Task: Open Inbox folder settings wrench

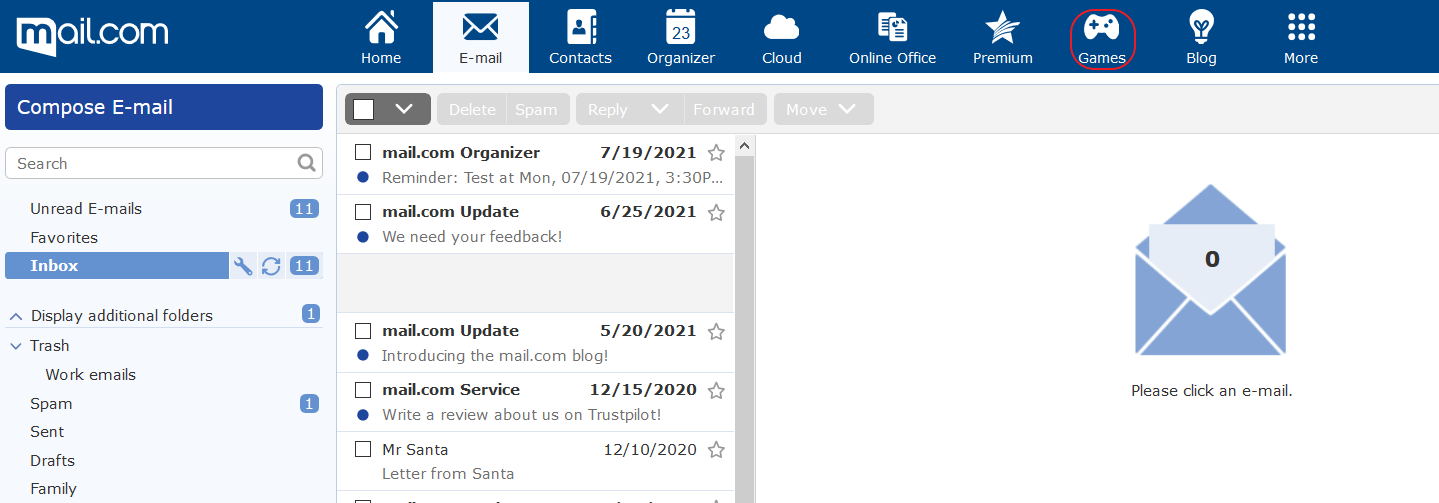Action: point(243,265)
